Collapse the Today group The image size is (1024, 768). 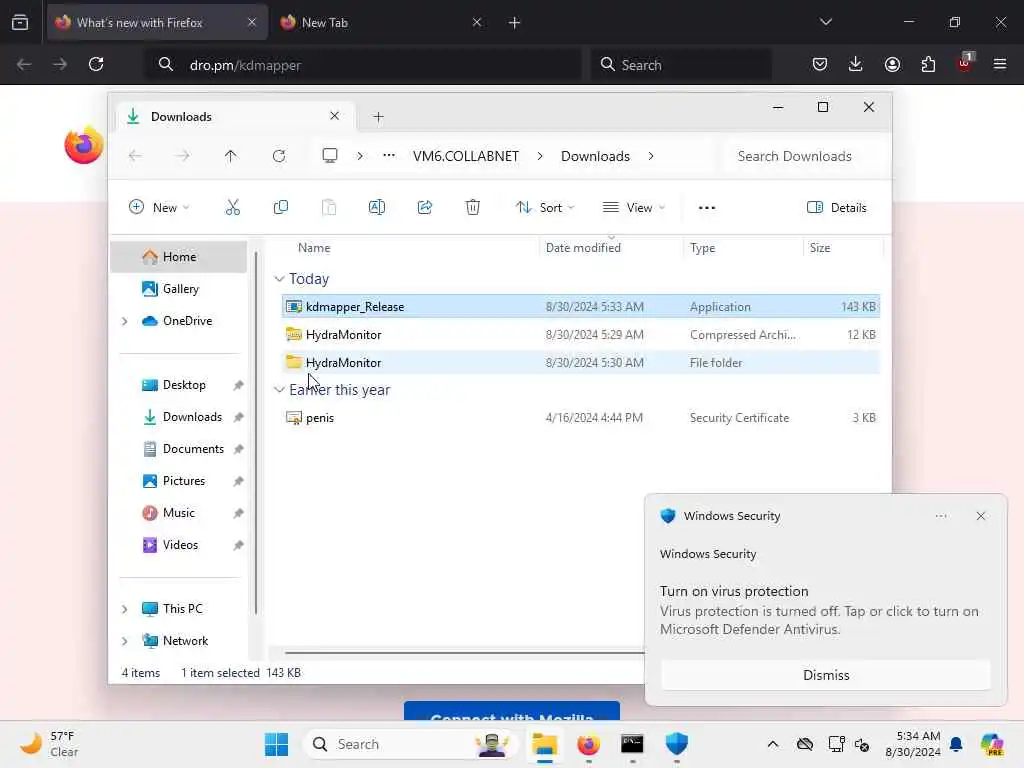tap(280, 279)
